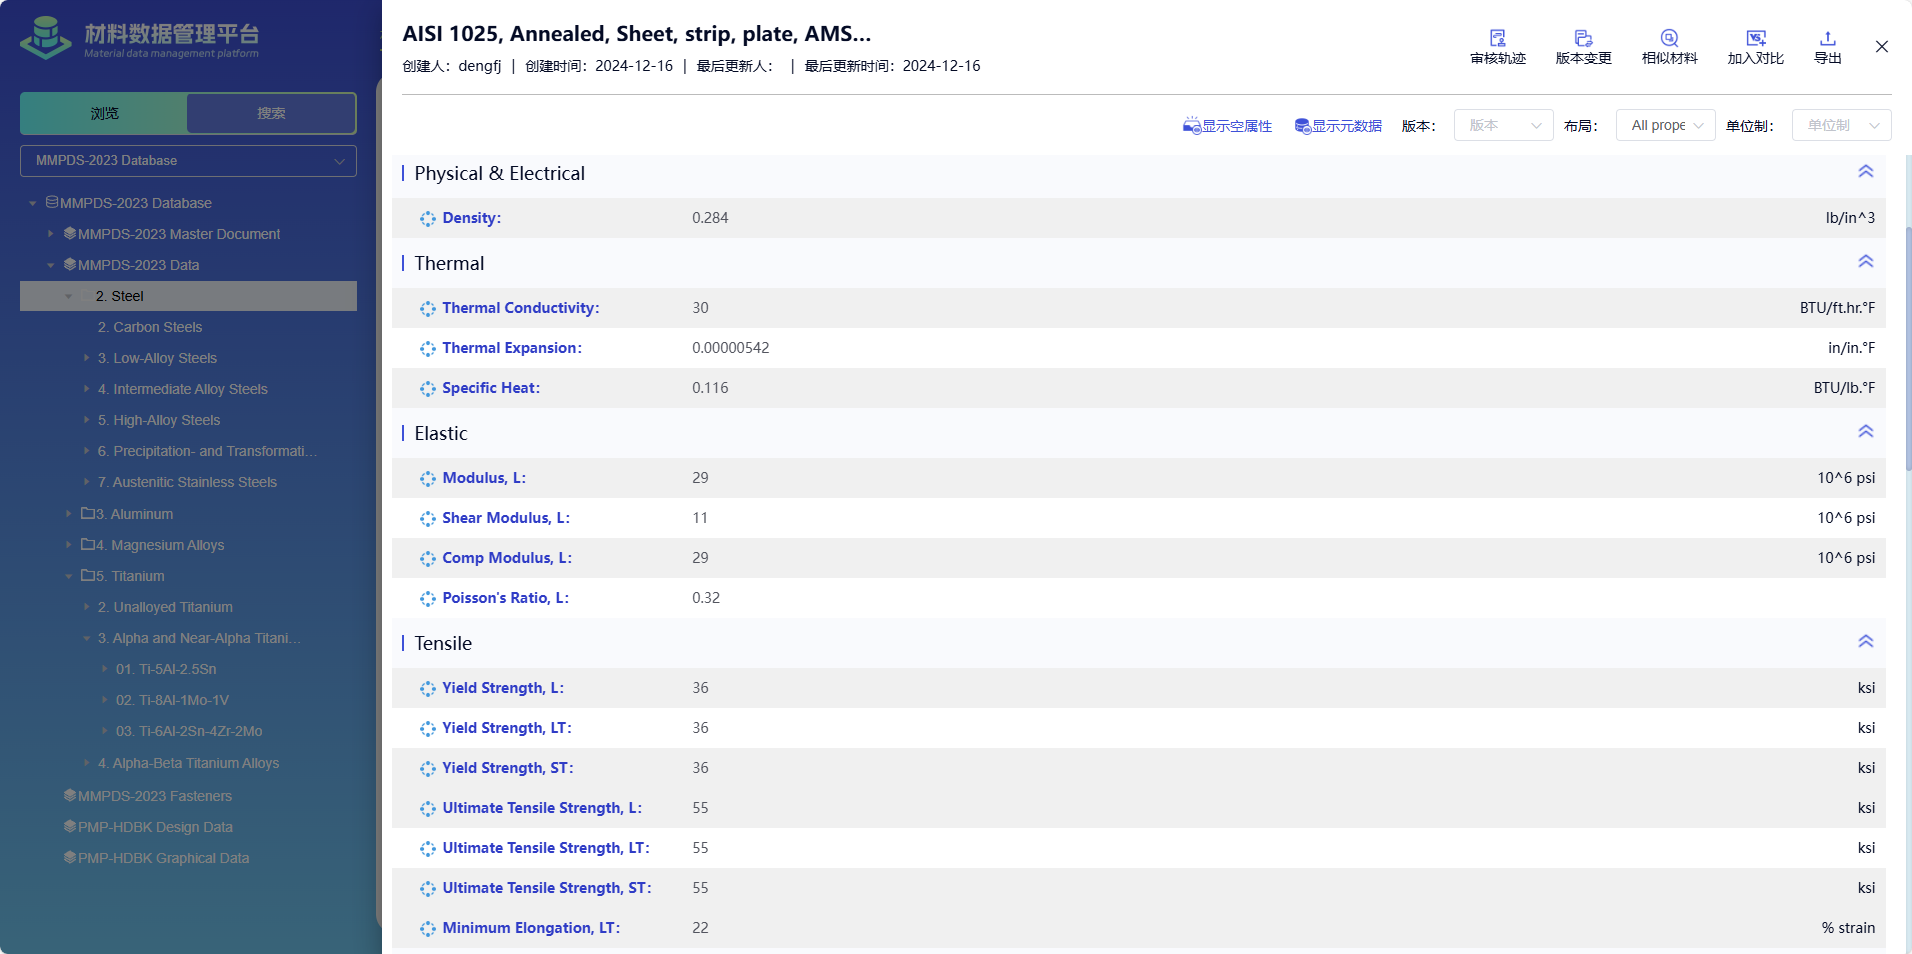The width and height of the screenshot is (1912, 954).
Task: Expand 5. High-Alloy Steels arrow
Action: point(87,420)
